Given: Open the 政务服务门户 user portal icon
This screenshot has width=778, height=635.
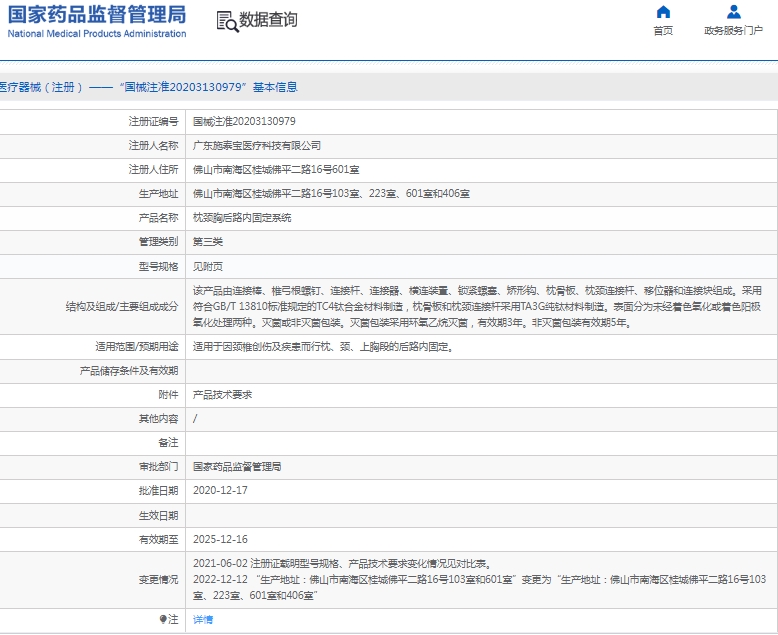Looking at the screenshot, I should 733,12.
